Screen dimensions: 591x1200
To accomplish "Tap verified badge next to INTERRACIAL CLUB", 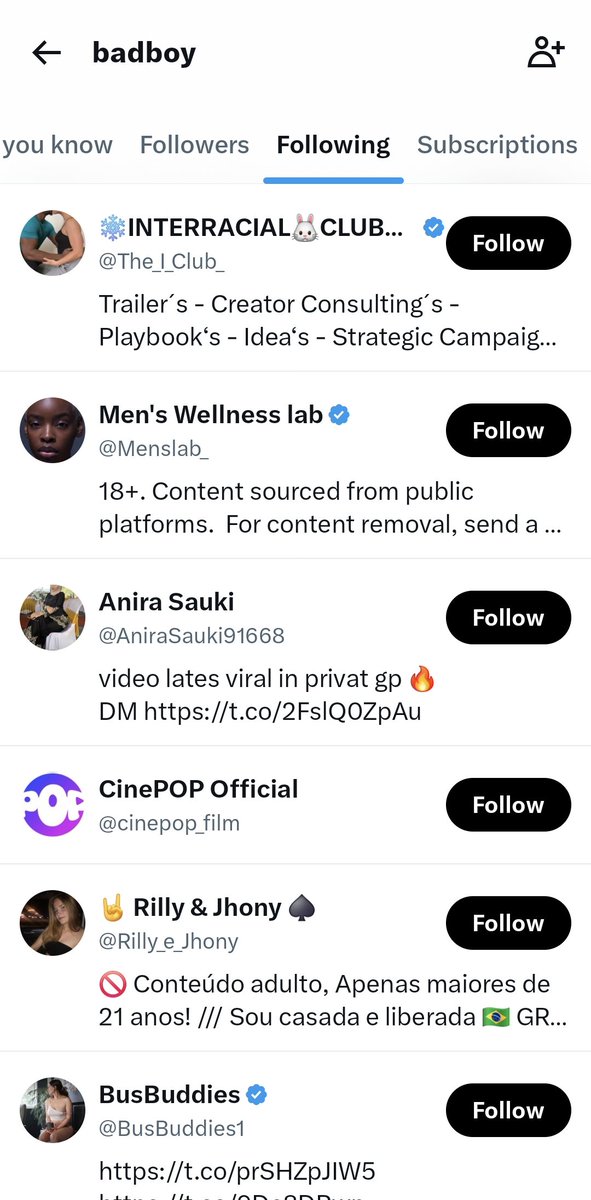I will (x=433, y=228).
